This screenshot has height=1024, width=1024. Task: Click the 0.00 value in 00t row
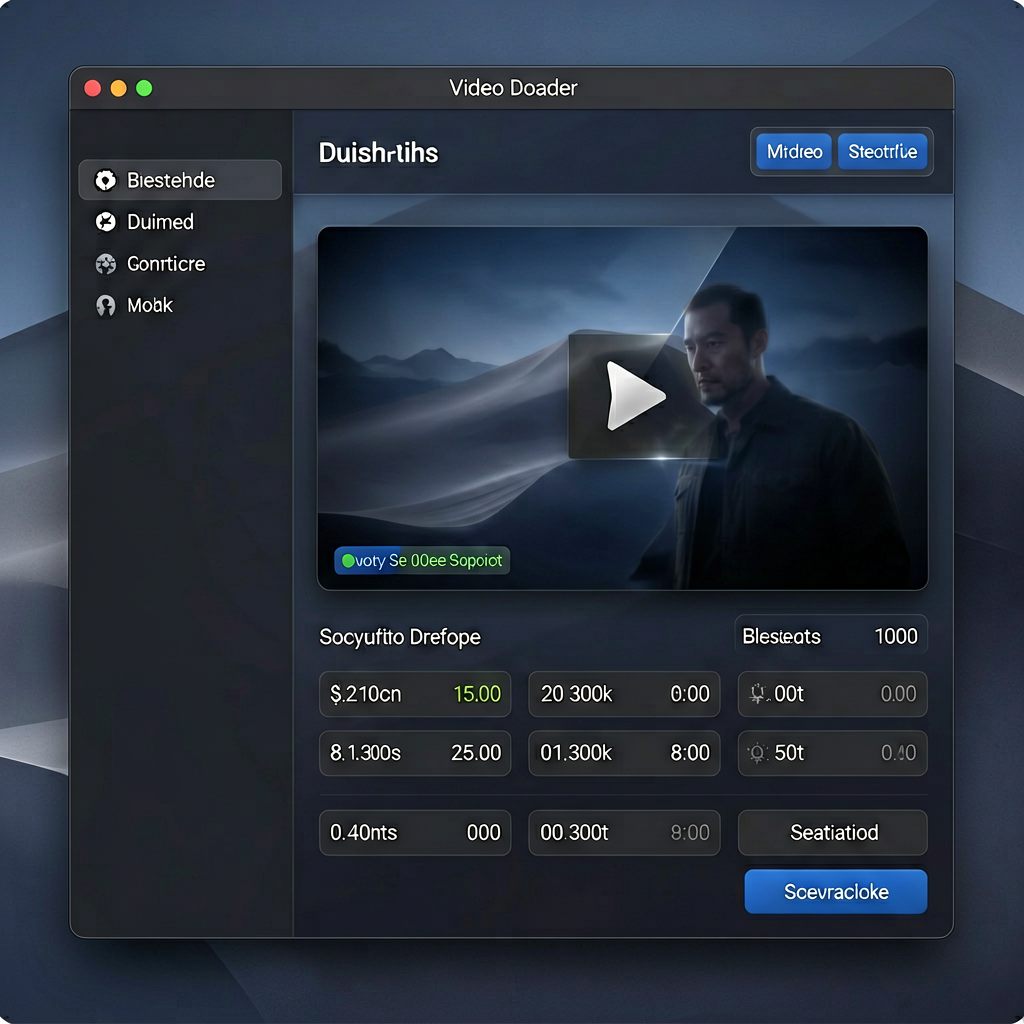click(898, 694)
